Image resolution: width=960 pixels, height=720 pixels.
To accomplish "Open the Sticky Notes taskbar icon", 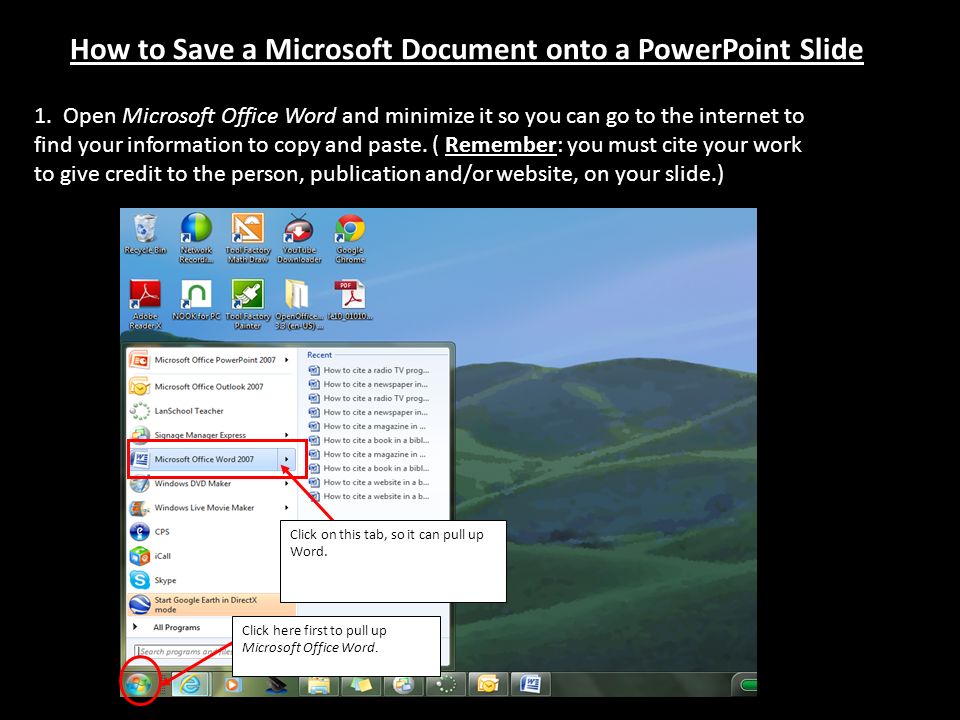I will point(361,684).
